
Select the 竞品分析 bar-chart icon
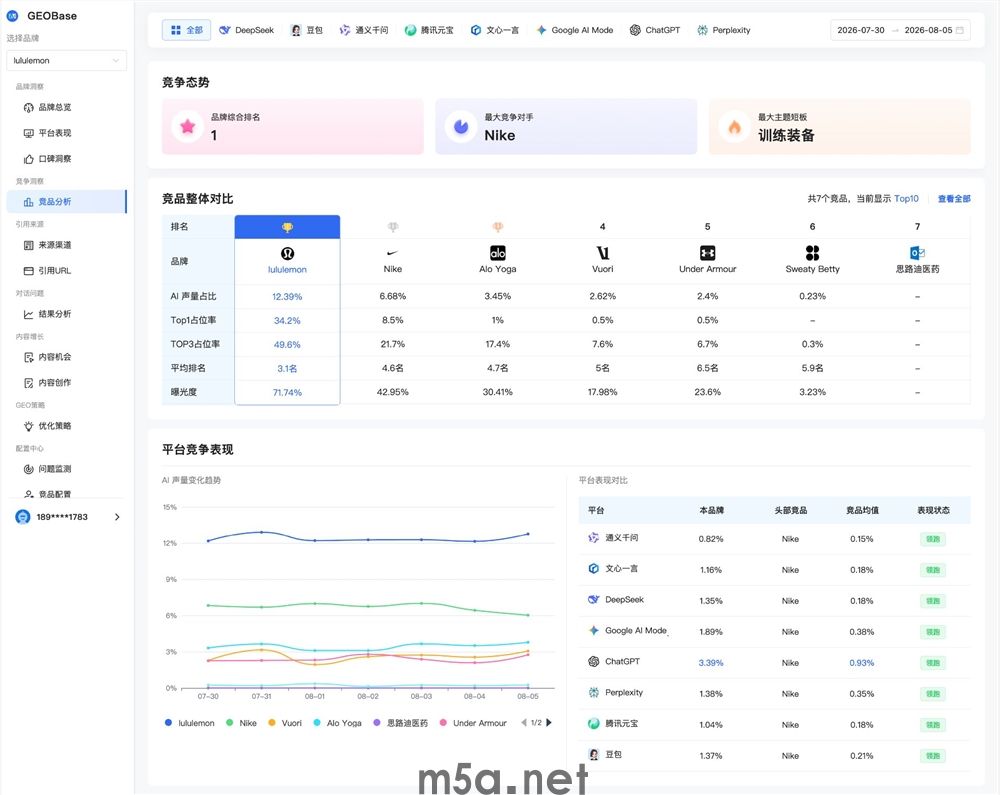pos(29,202)
